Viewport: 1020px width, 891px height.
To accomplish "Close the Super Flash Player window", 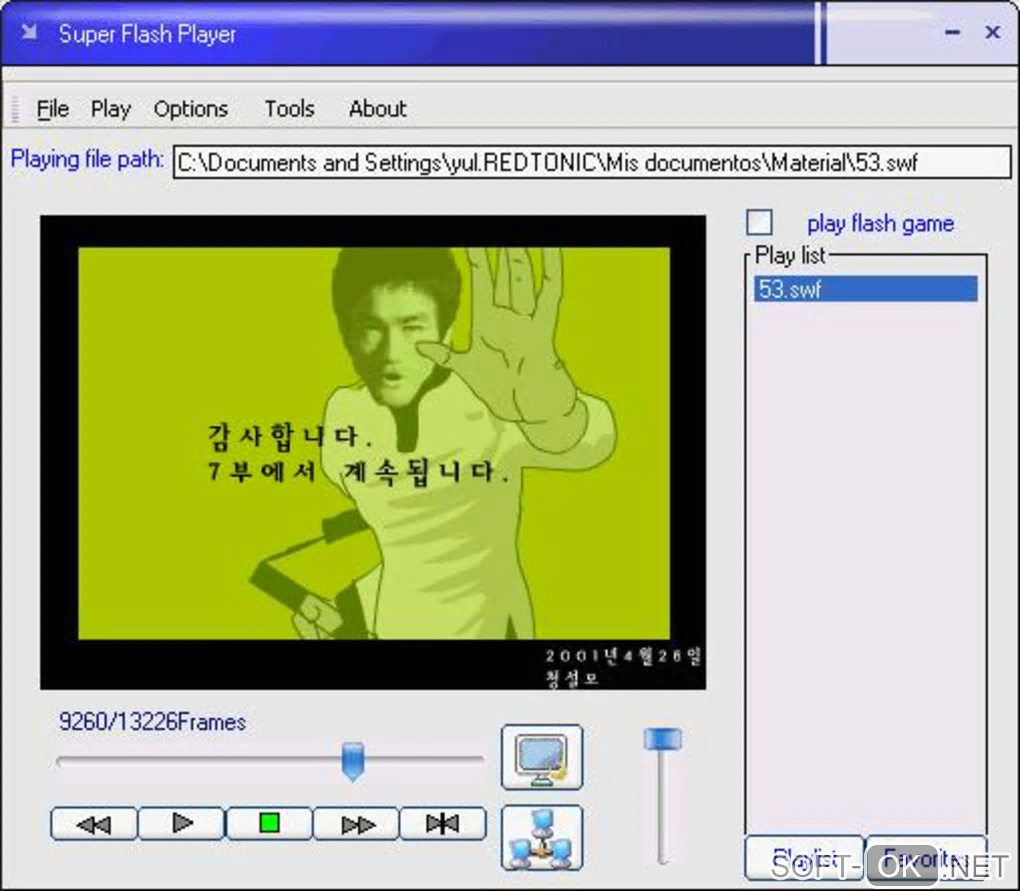I will click(992, 32).
